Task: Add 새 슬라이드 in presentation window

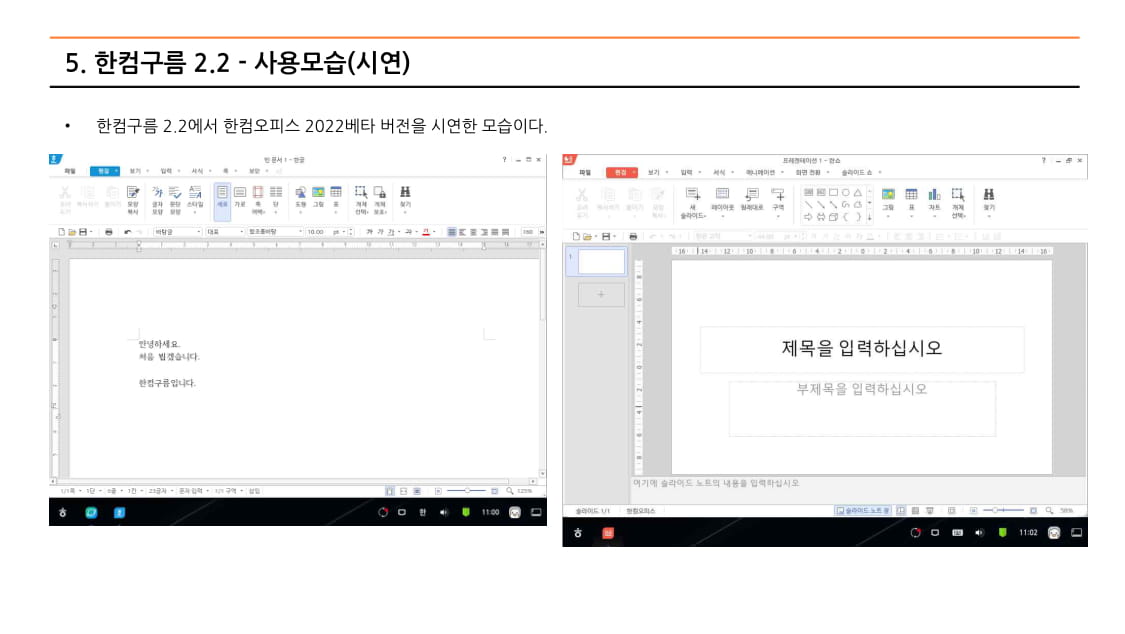Action: click(692, 203)
